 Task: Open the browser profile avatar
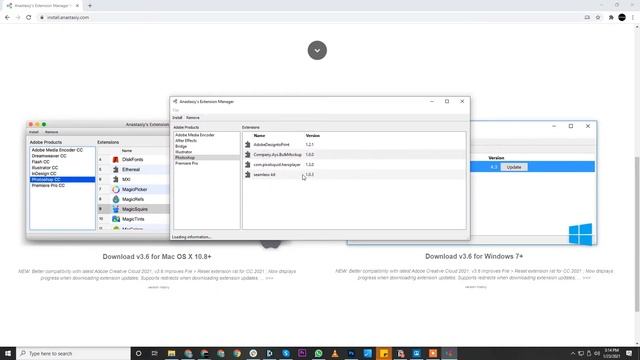[622, 18]
